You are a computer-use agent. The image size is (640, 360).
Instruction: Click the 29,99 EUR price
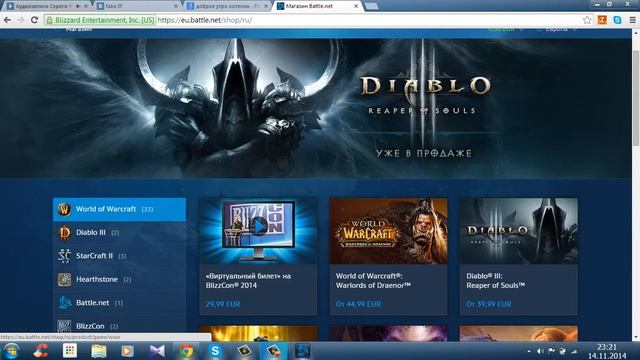tap(223, 304)
